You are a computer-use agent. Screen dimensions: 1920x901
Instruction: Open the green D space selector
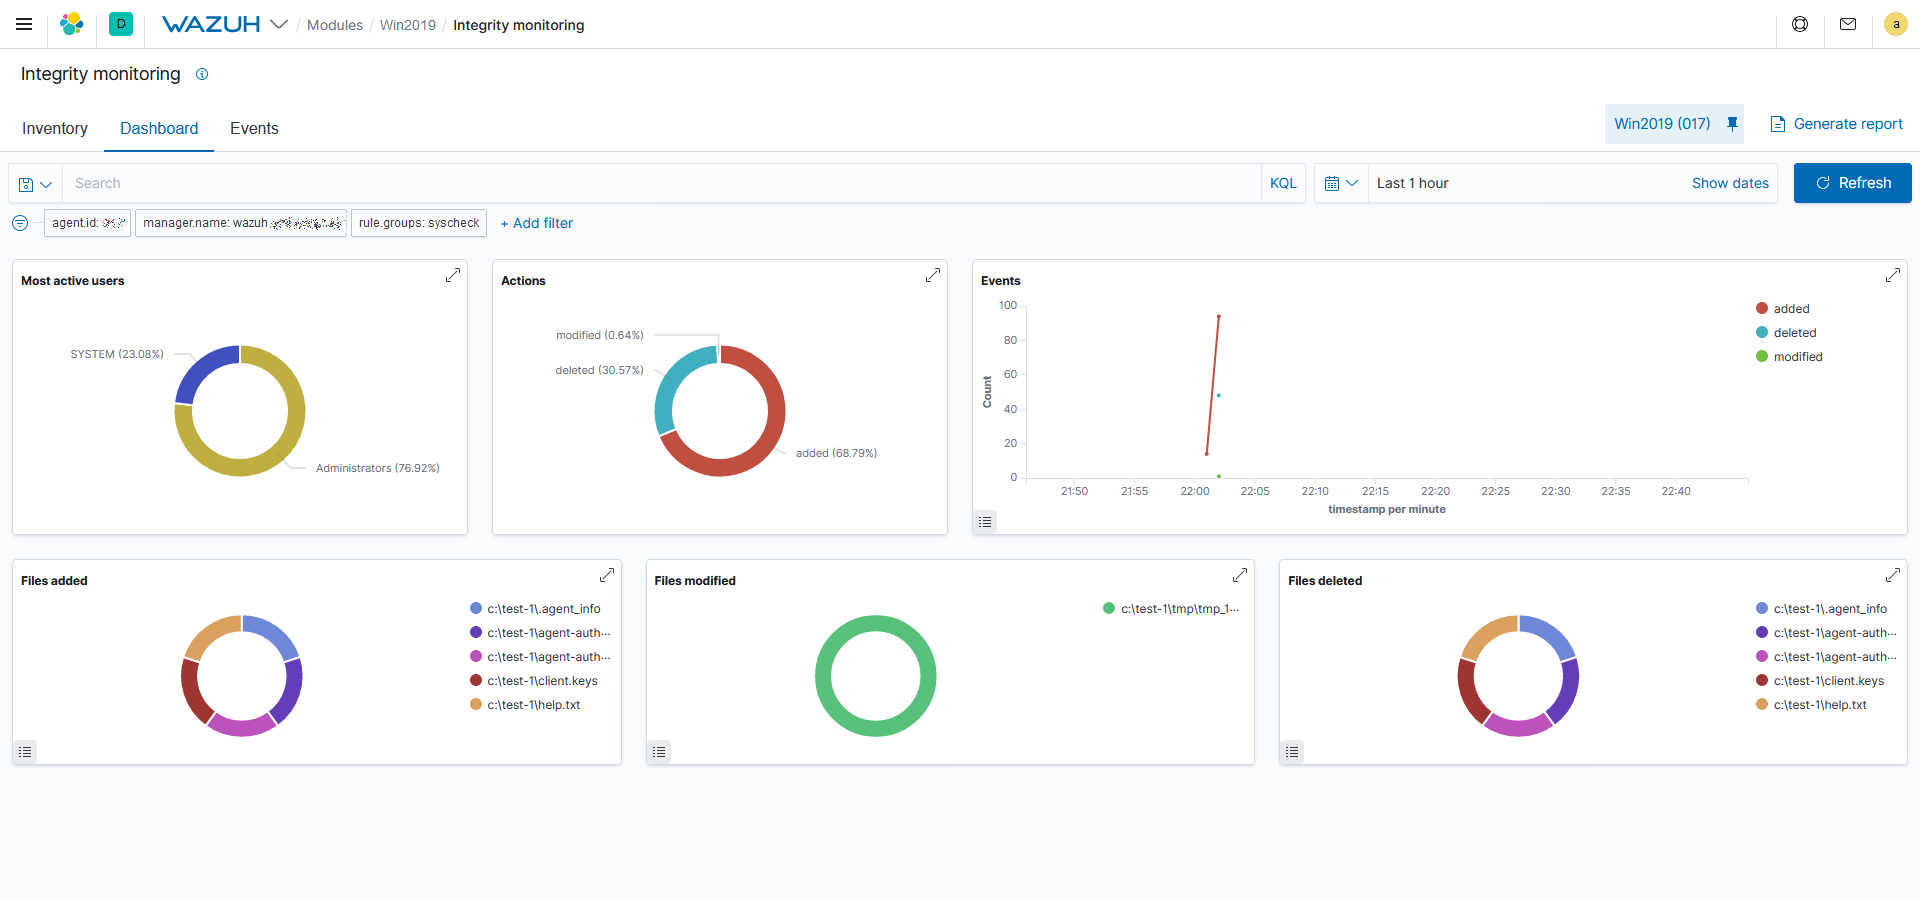[x=121, y=24]
